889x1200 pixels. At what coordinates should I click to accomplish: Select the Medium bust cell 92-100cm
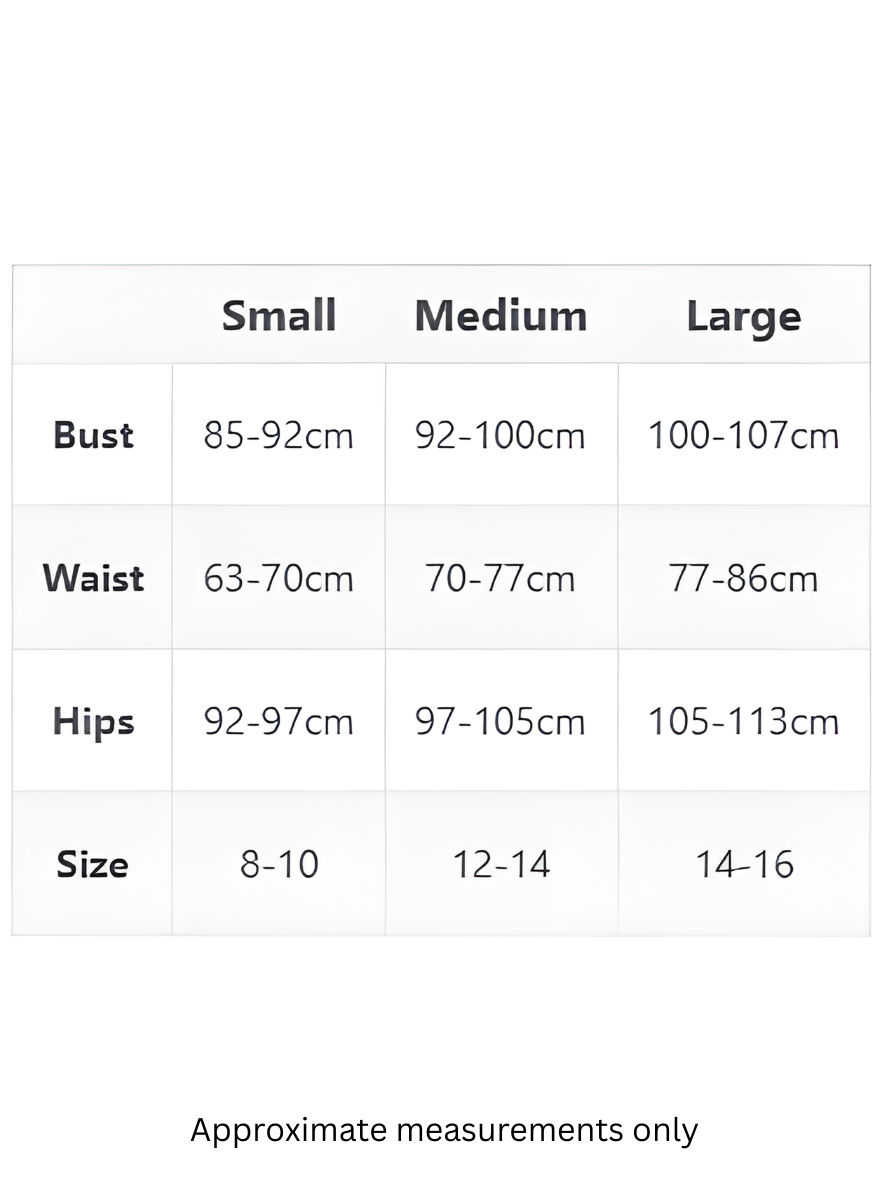pyautogui.click(x=501, y=435)
